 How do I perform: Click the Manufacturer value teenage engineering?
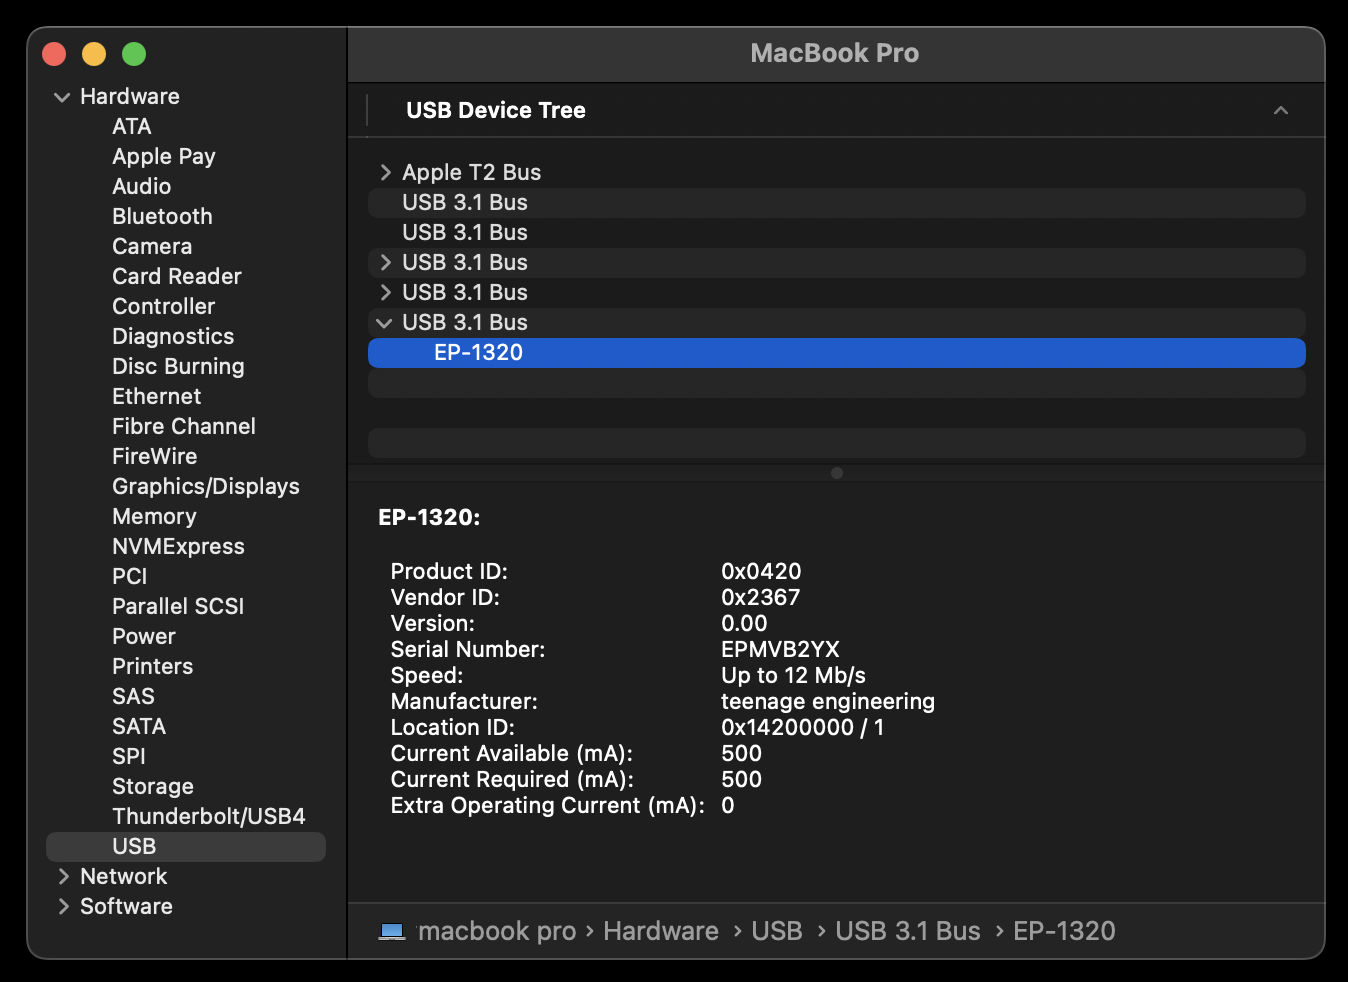point(828,702)
